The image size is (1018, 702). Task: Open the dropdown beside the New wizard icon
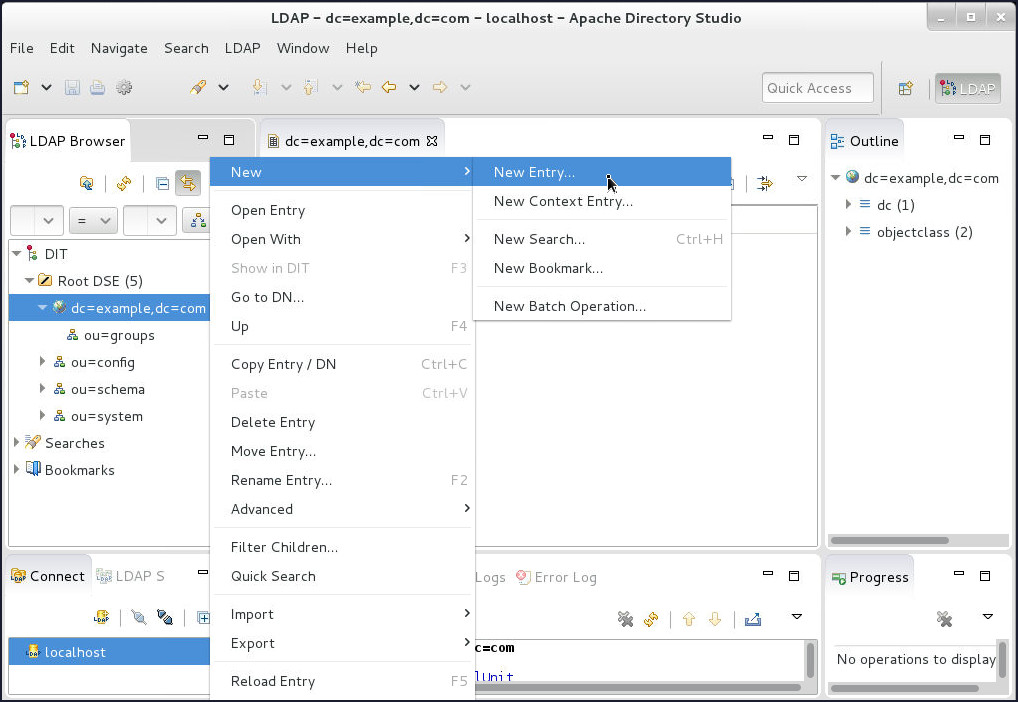coord(46,87)
